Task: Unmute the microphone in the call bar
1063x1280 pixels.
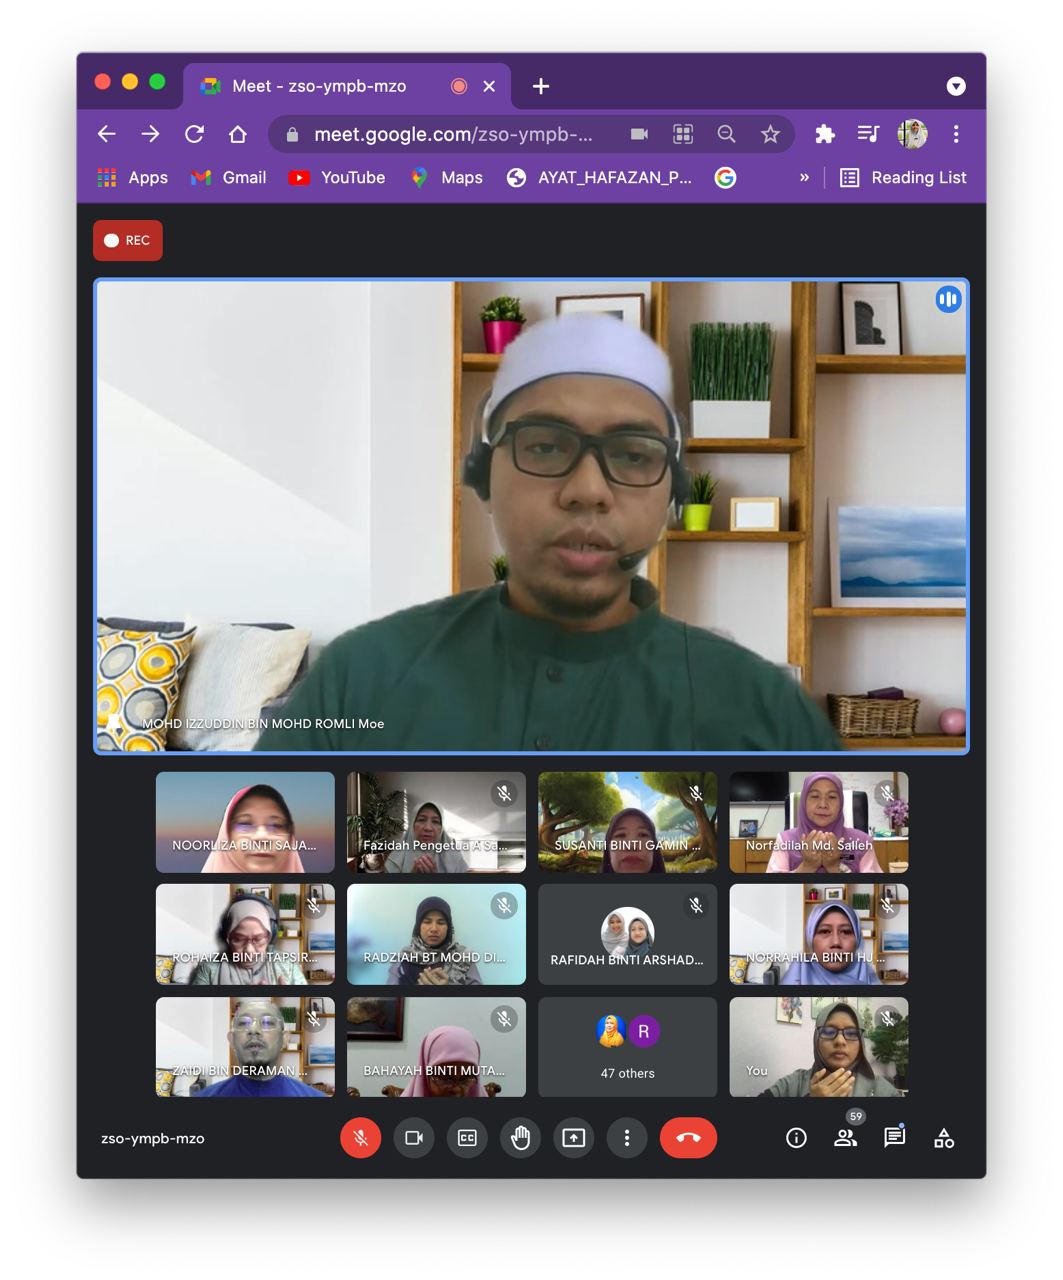Action: coord(360,1138)
